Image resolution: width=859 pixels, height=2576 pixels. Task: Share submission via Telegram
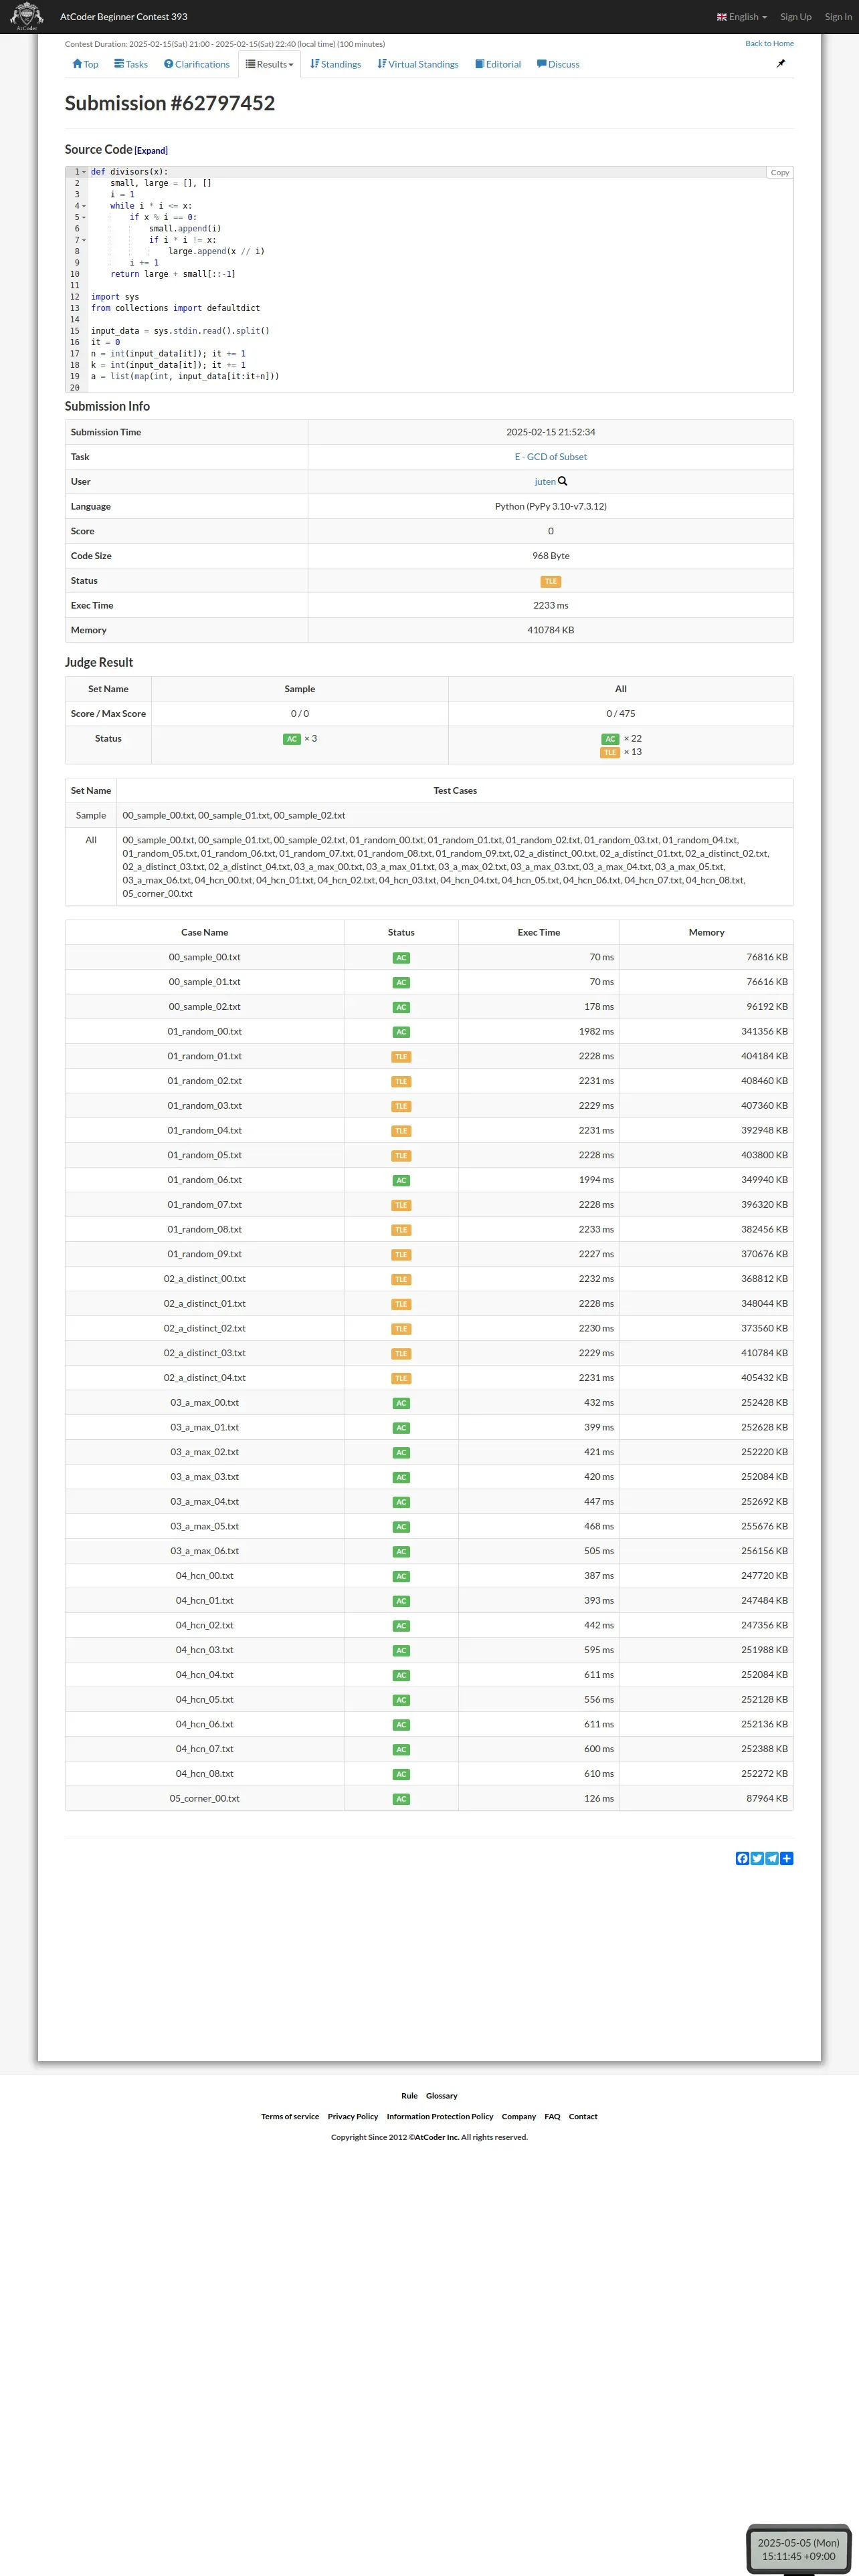(772, 1858)
